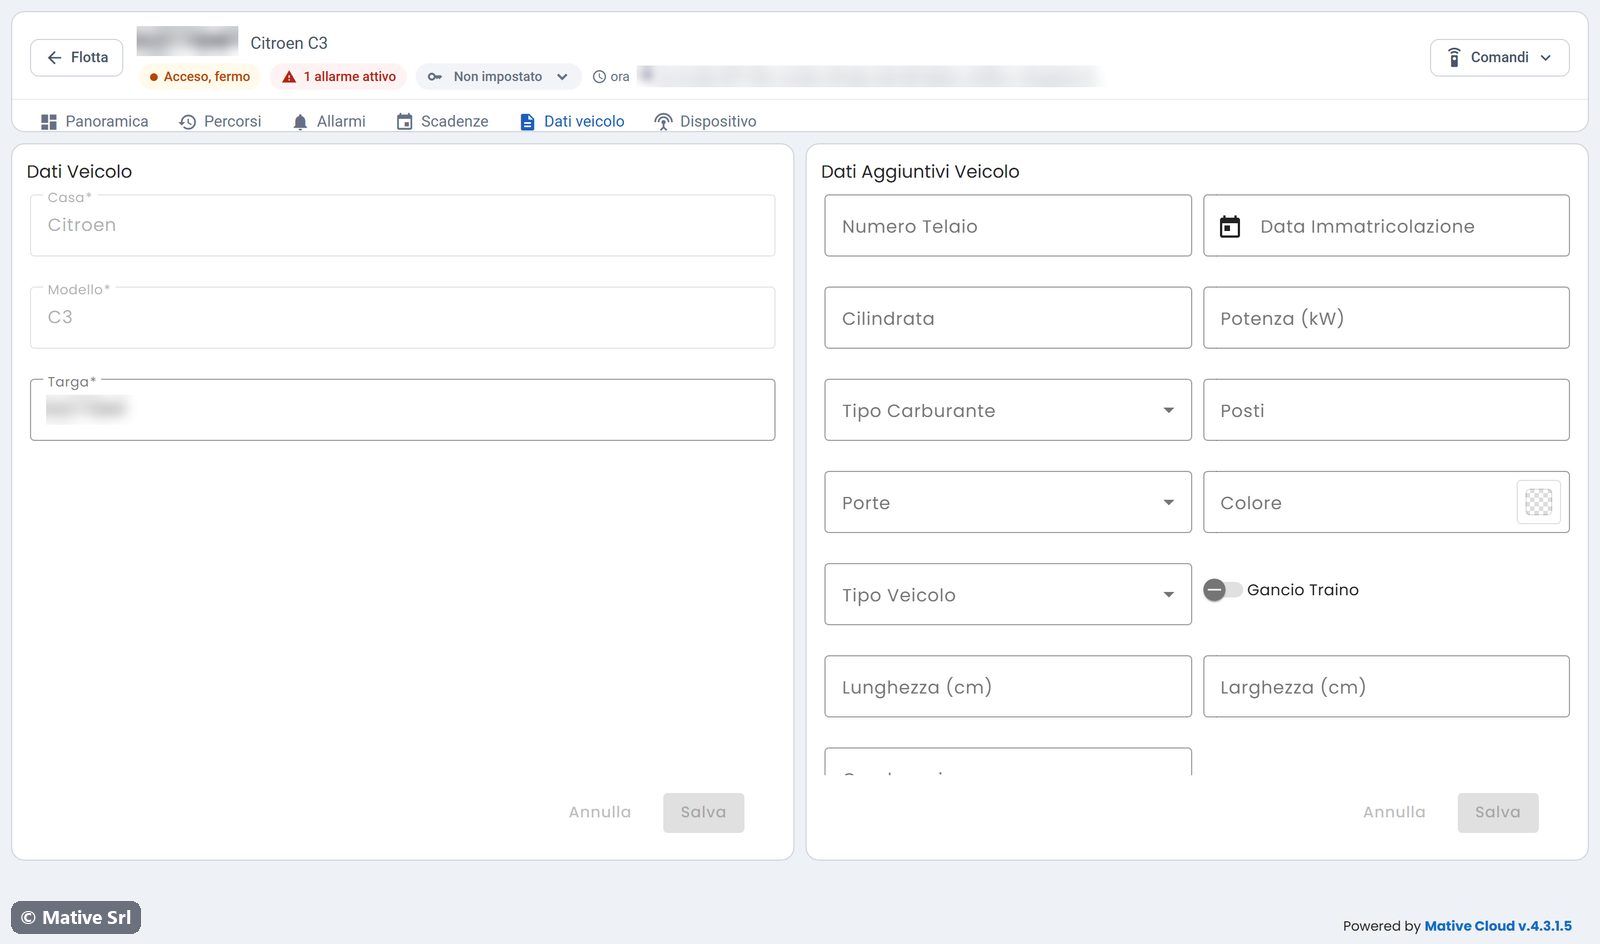This screenshot has width=1600, height=944.
Task: Focus the Potenza (kW) field
Action: (x=1386, y=318)
